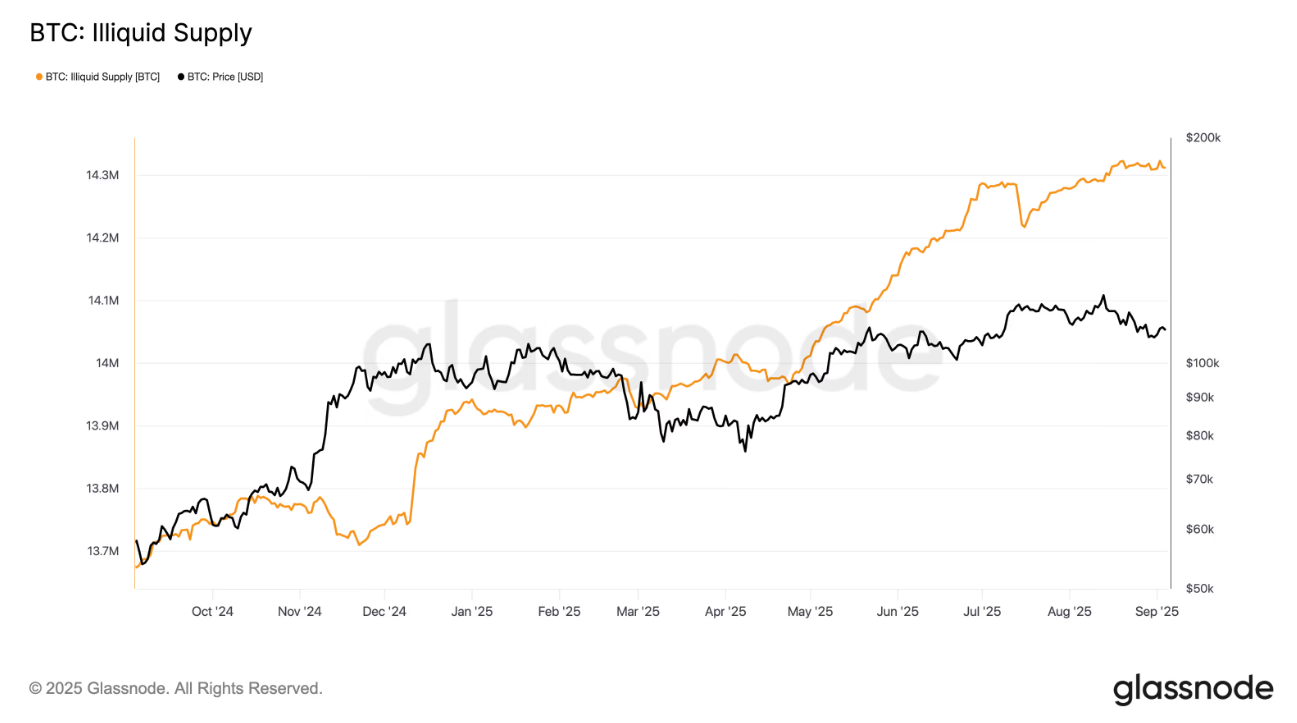Viewport: 1297px width, 723px height.
Task: Select the Sep '25 x-axis label
Action: pyautogui.click(x=1158, y=611)
